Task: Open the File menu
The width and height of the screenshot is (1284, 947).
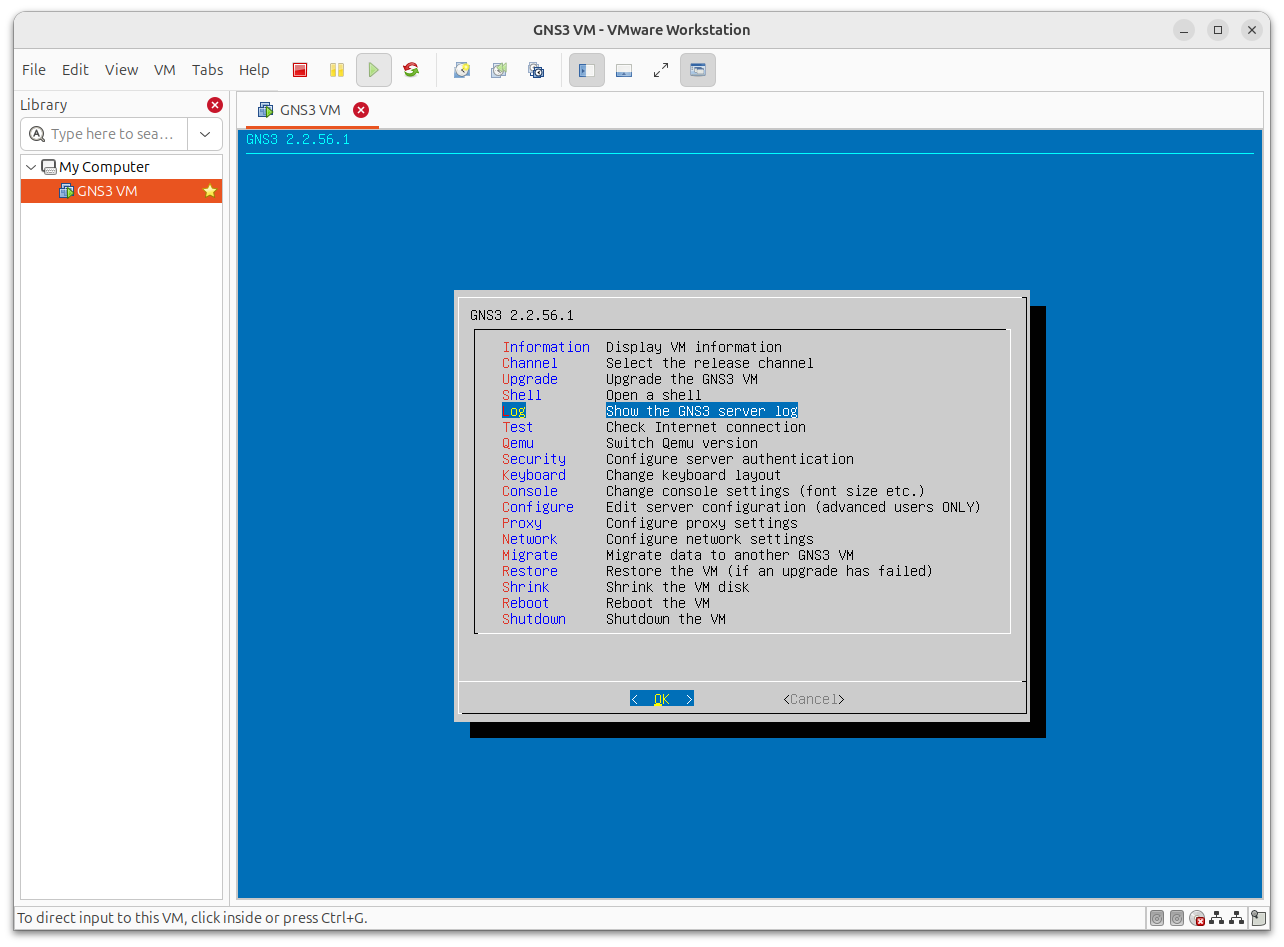Action: [x=34, y=70]
